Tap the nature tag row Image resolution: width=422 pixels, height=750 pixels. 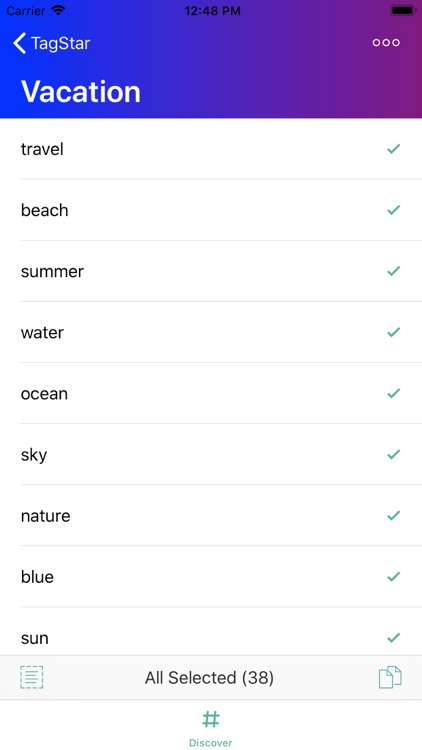coord(211,516)
